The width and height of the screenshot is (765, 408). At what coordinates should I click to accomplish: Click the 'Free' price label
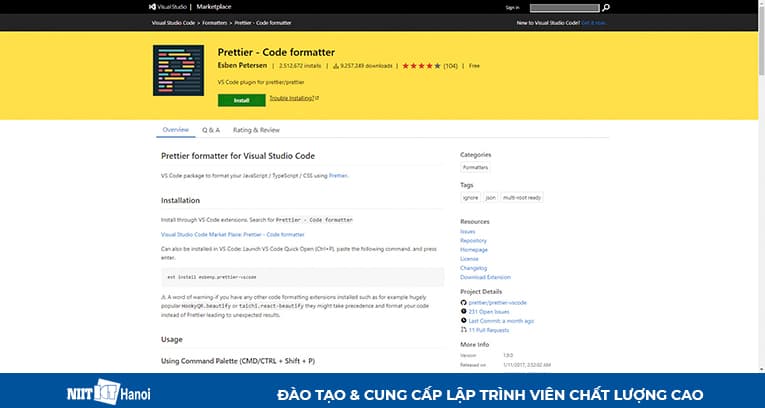click(x=474, y=66)
